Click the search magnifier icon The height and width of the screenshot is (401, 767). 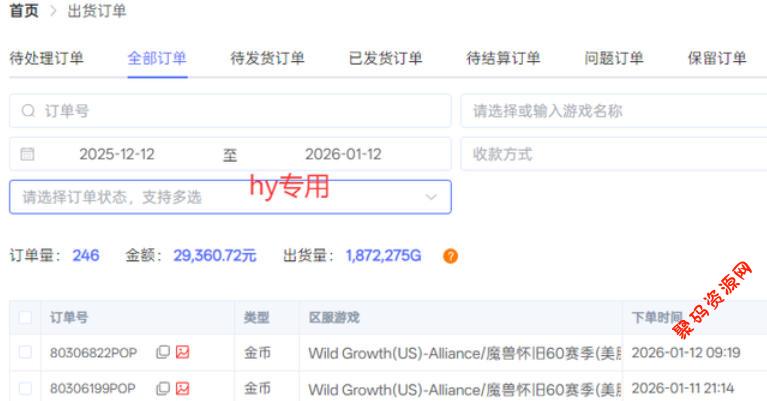[28, 111]
